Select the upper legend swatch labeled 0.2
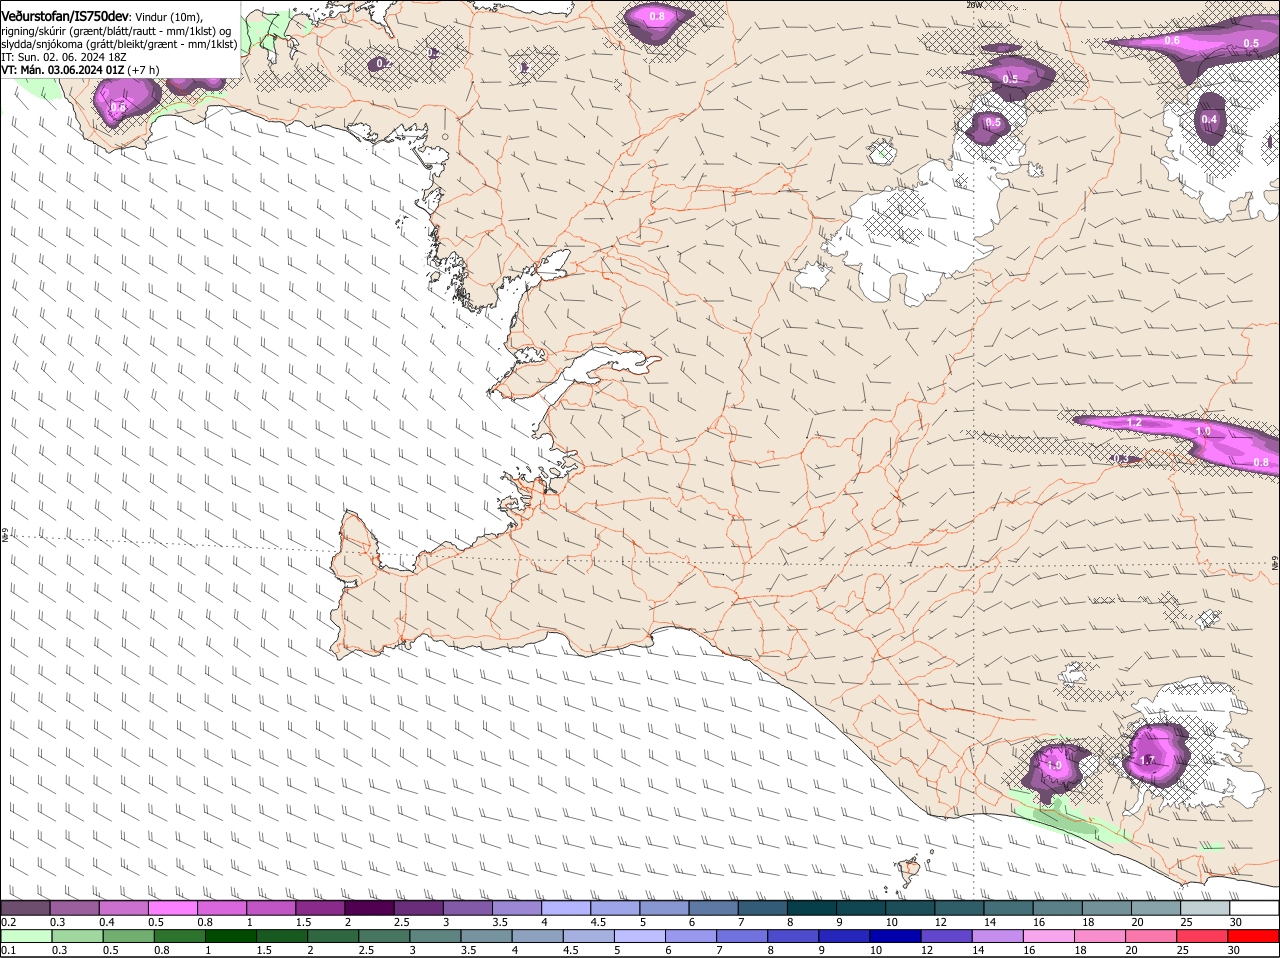Viewport: 1280px width, 958px height. 25,908
